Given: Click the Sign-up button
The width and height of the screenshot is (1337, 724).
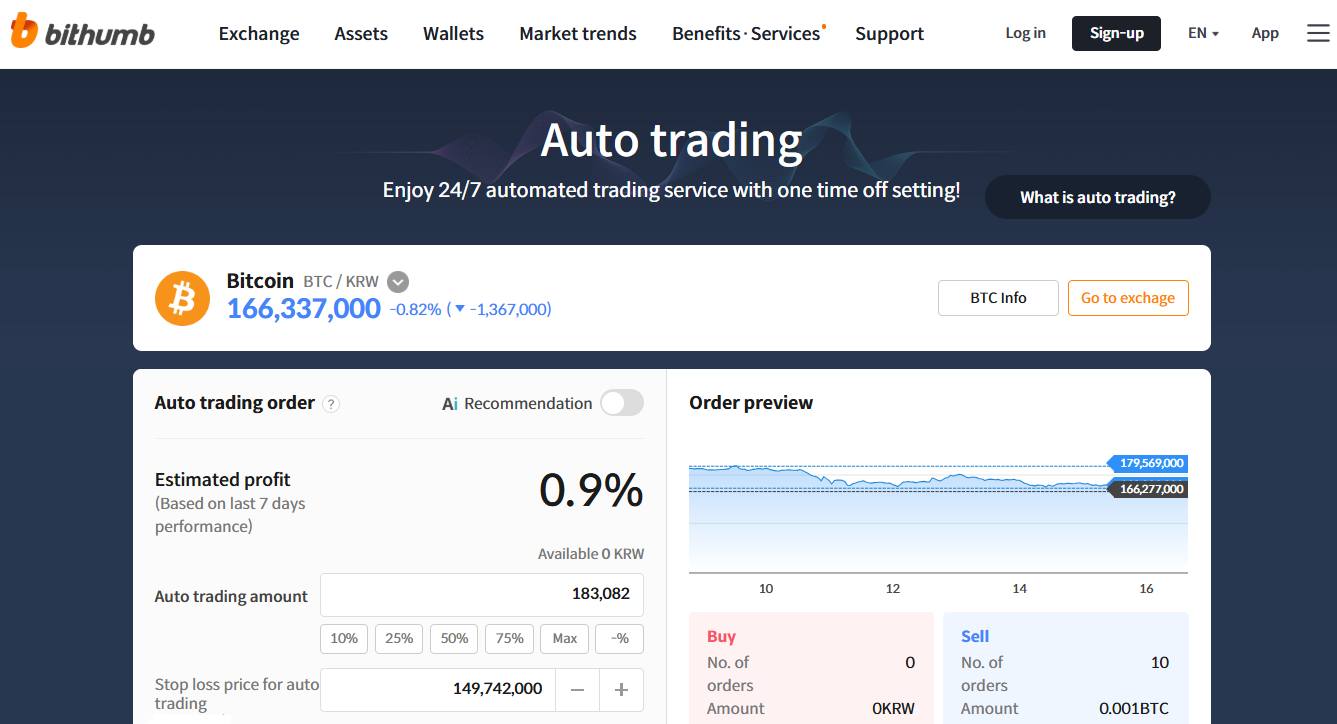Looking at the screenshot, I should tap(1116, 33).
